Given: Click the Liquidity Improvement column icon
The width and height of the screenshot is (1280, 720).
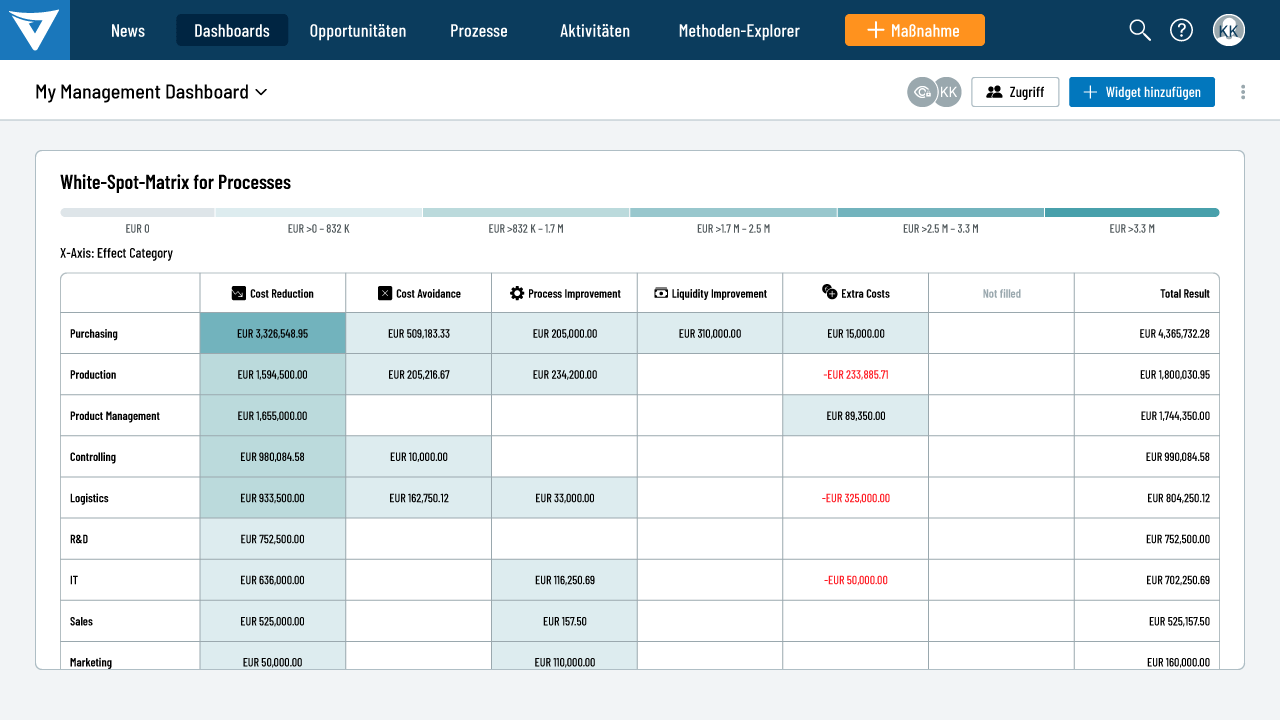Looking at the screenshot, I should point(661,293).
